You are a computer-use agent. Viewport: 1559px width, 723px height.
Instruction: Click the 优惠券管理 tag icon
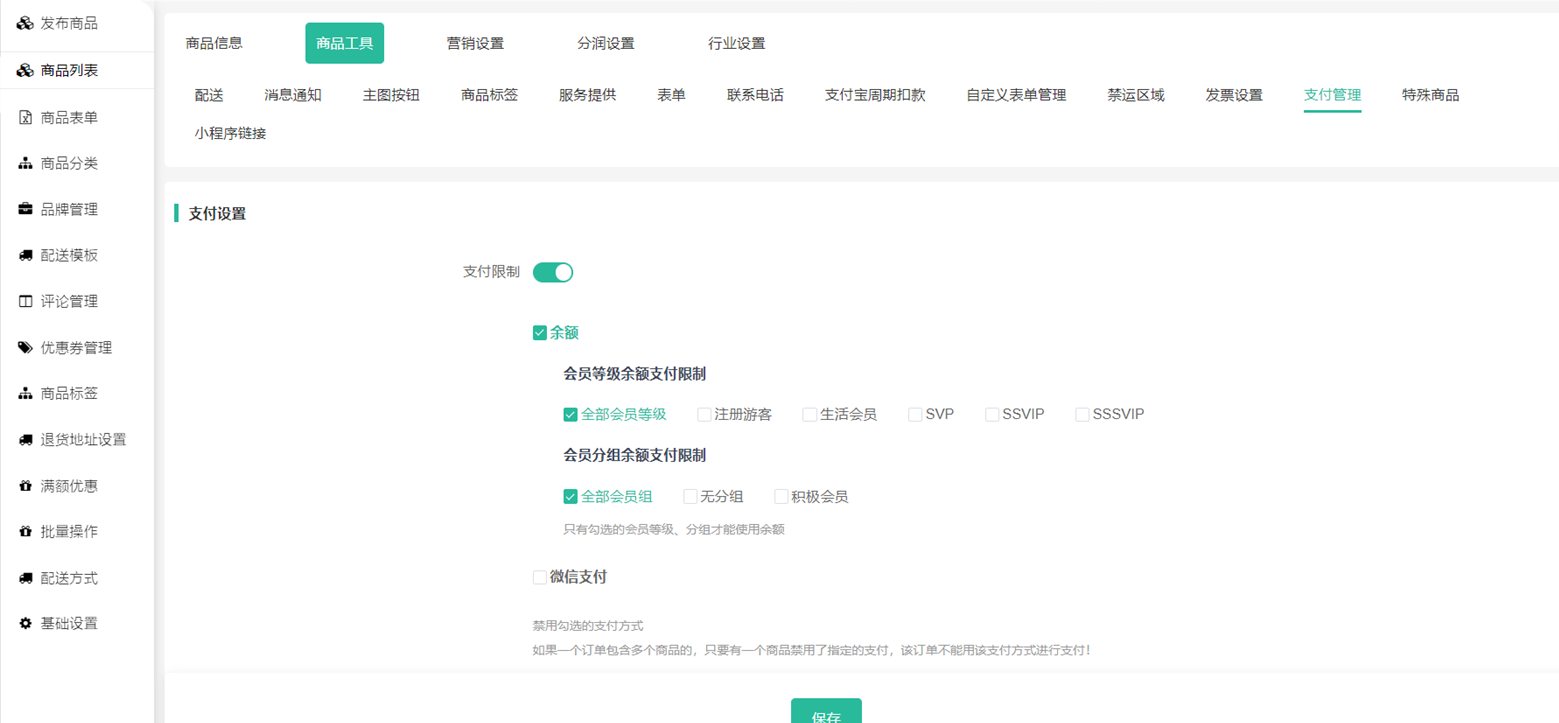coord(26,348)
